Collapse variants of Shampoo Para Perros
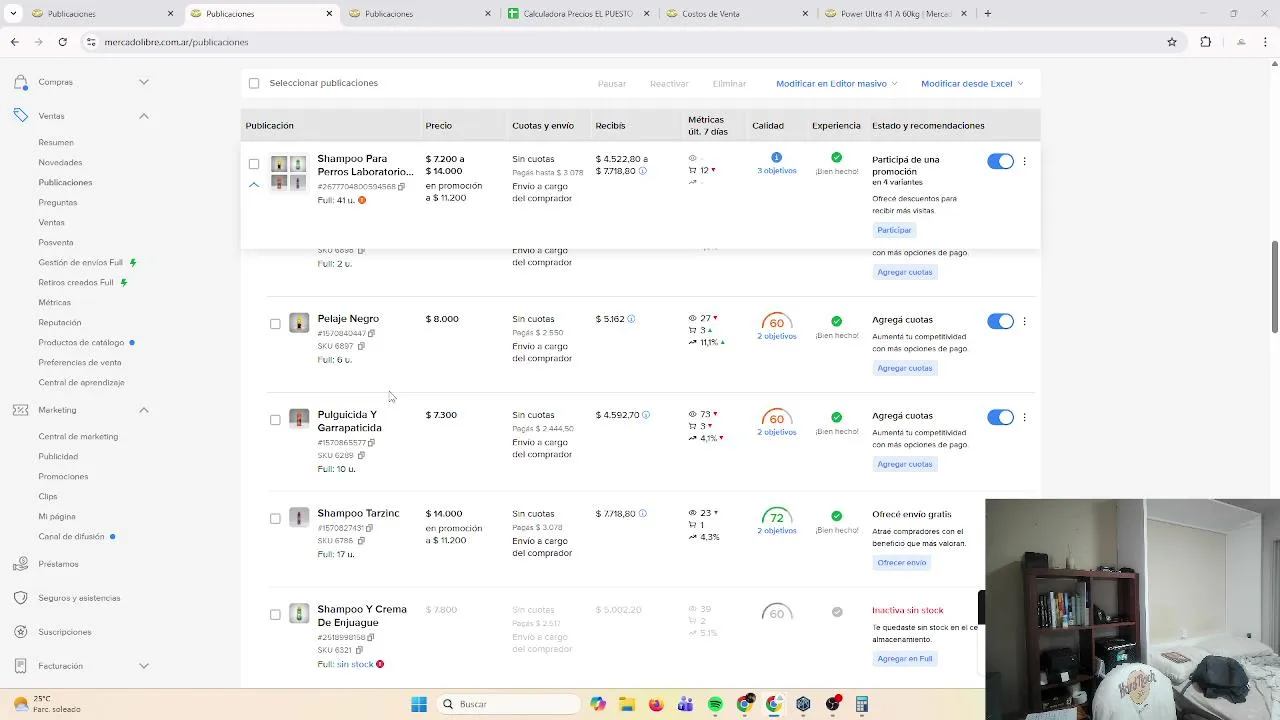The height and width of the screenshot is (720, 1280). 254,185
